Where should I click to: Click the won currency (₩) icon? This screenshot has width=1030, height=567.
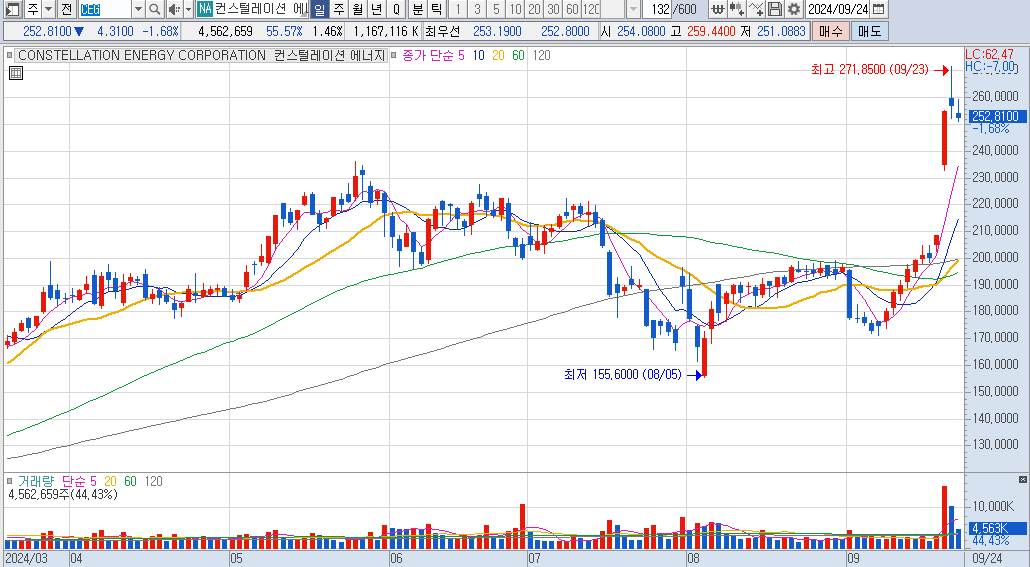[x=718, y=9]
